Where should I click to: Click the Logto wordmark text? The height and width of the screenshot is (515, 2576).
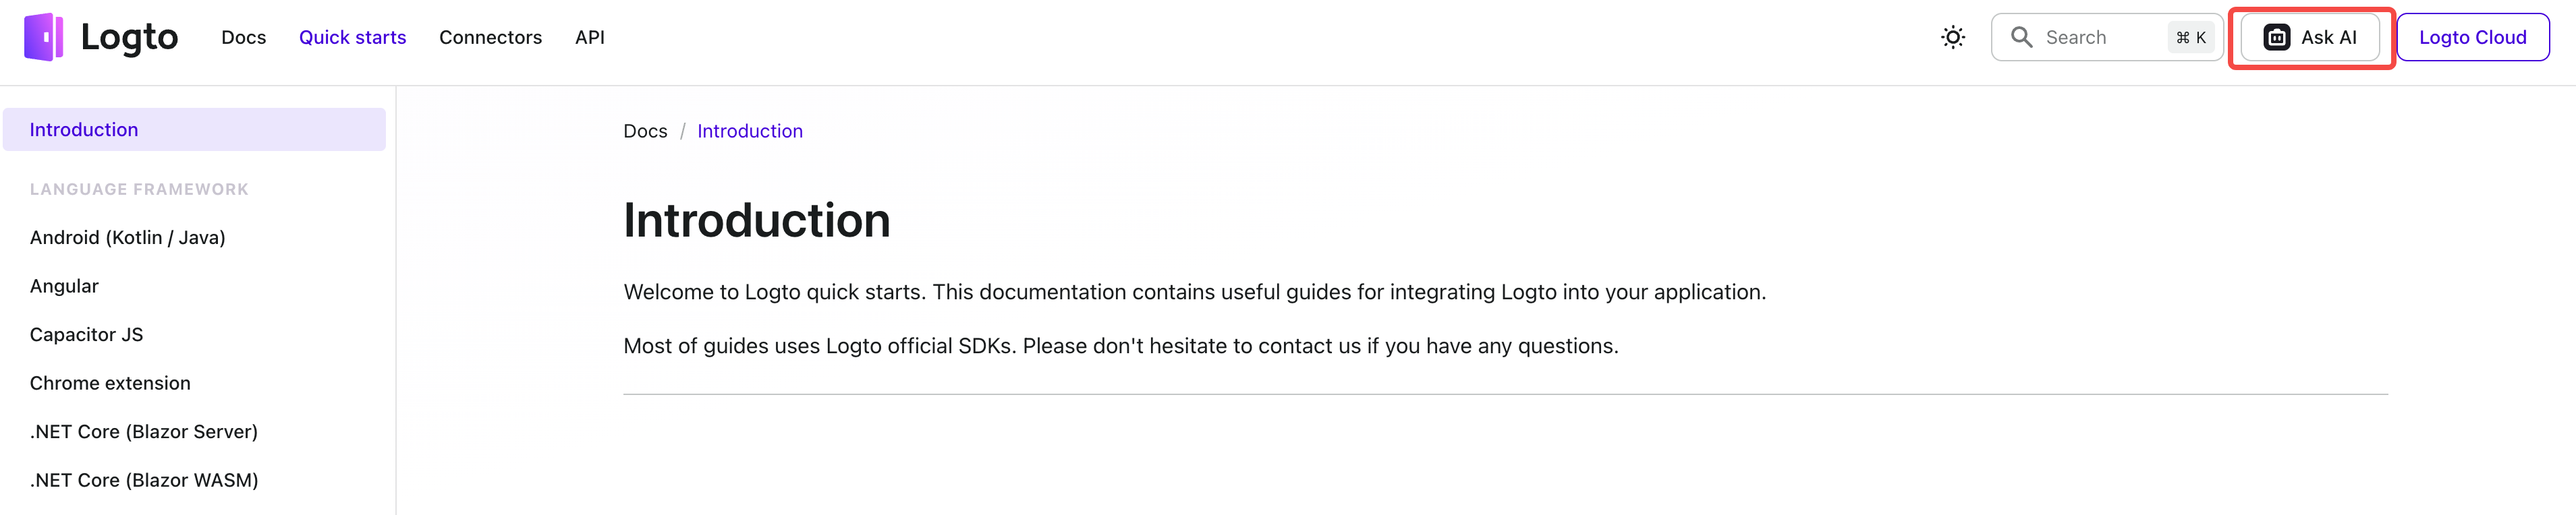coord(129,37)
